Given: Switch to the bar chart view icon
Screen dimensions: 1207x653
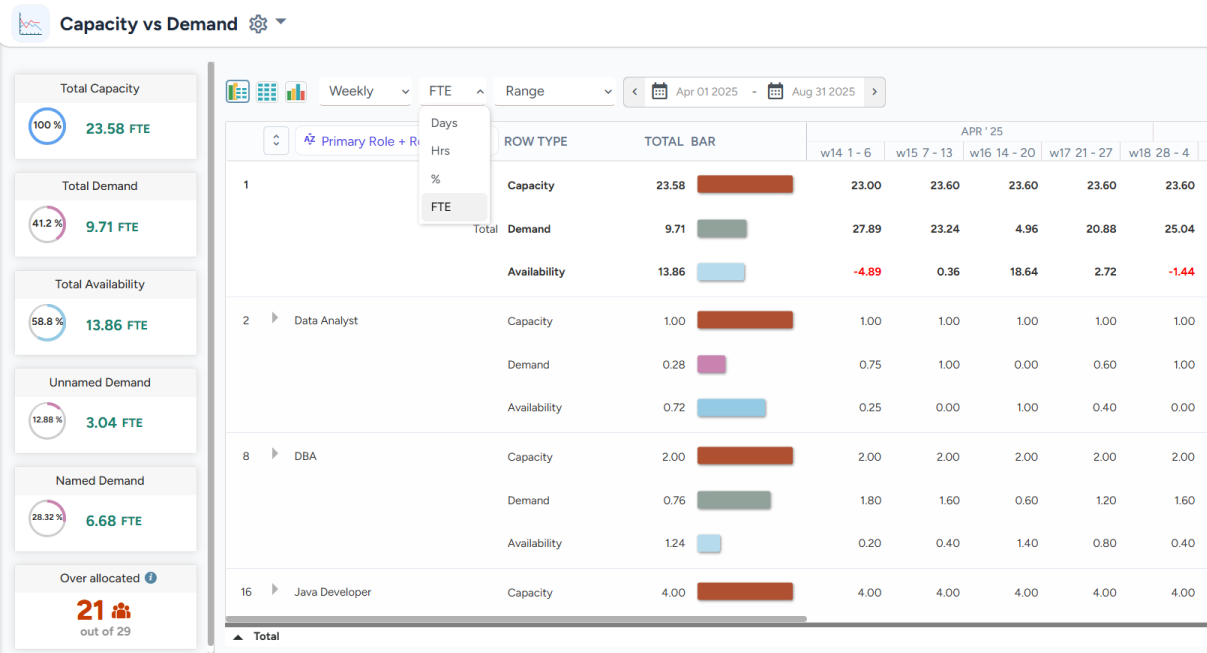Looking at the screenshot, I should tap(296, 92).
